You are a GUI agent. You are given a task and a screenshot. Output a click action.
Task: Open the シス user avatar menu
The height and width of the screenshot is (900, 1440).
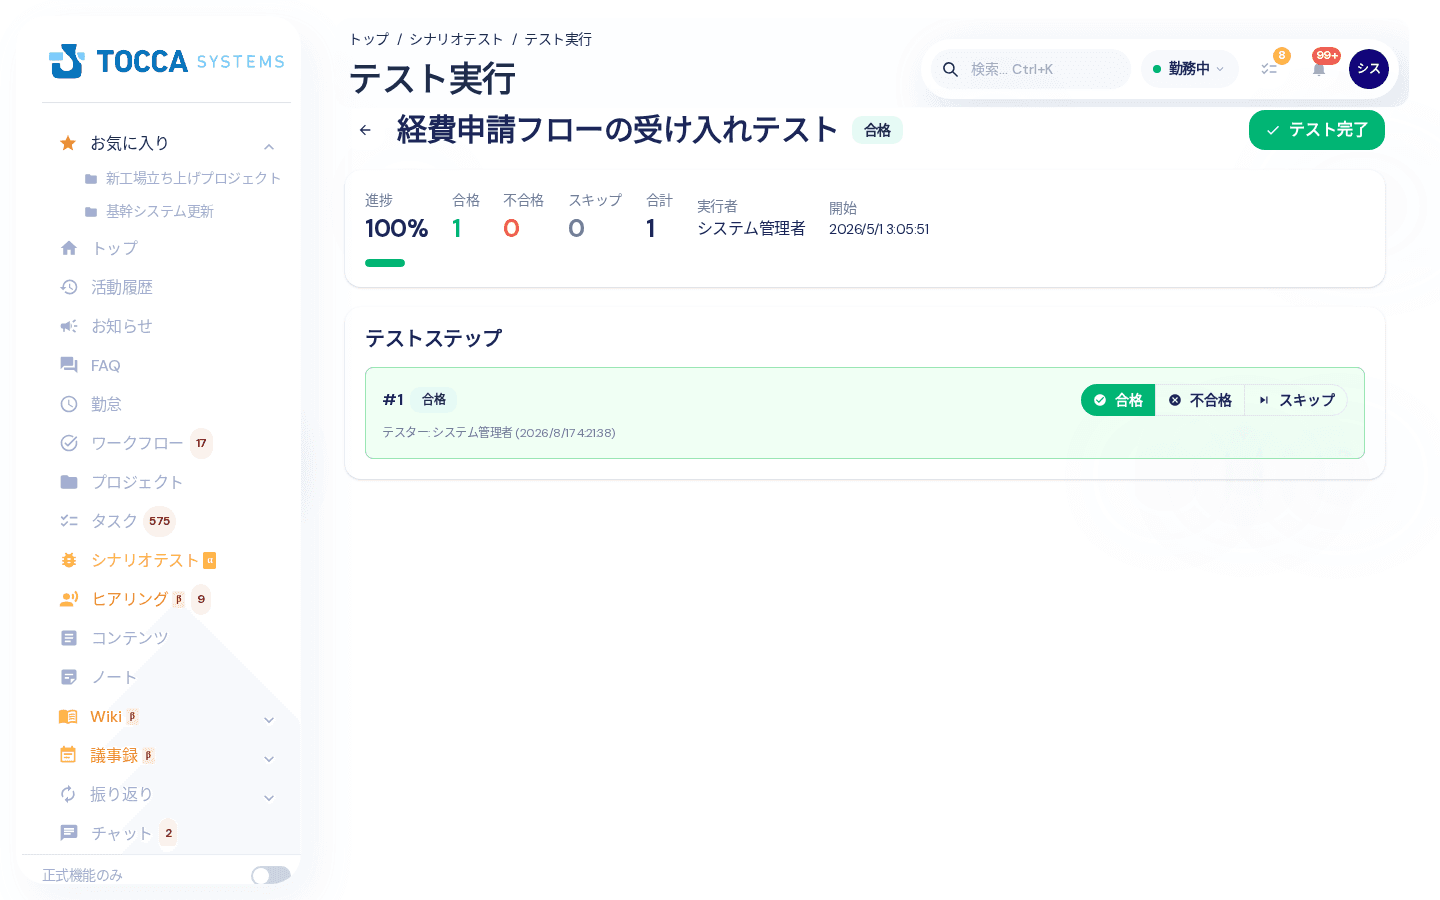pos(1369,69)
